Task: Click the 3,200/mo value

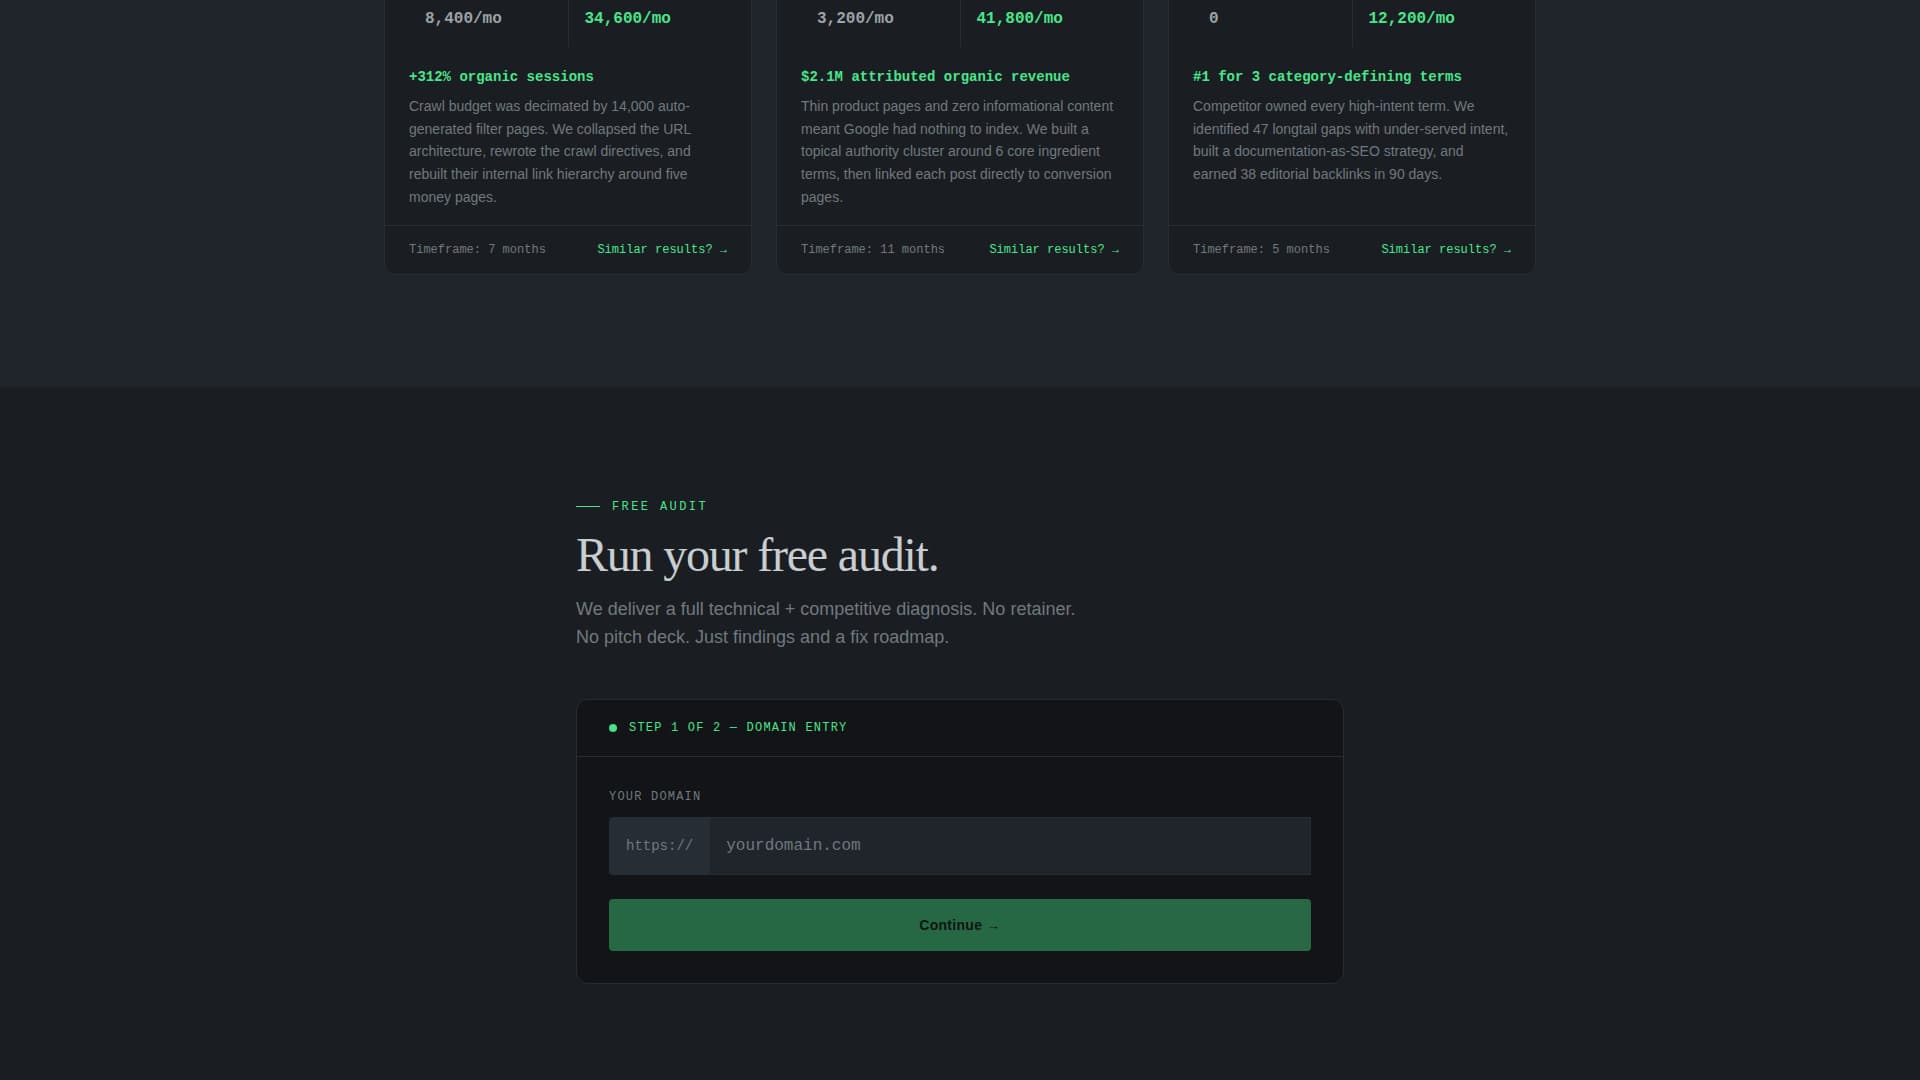Action: [x=855, y=18]
